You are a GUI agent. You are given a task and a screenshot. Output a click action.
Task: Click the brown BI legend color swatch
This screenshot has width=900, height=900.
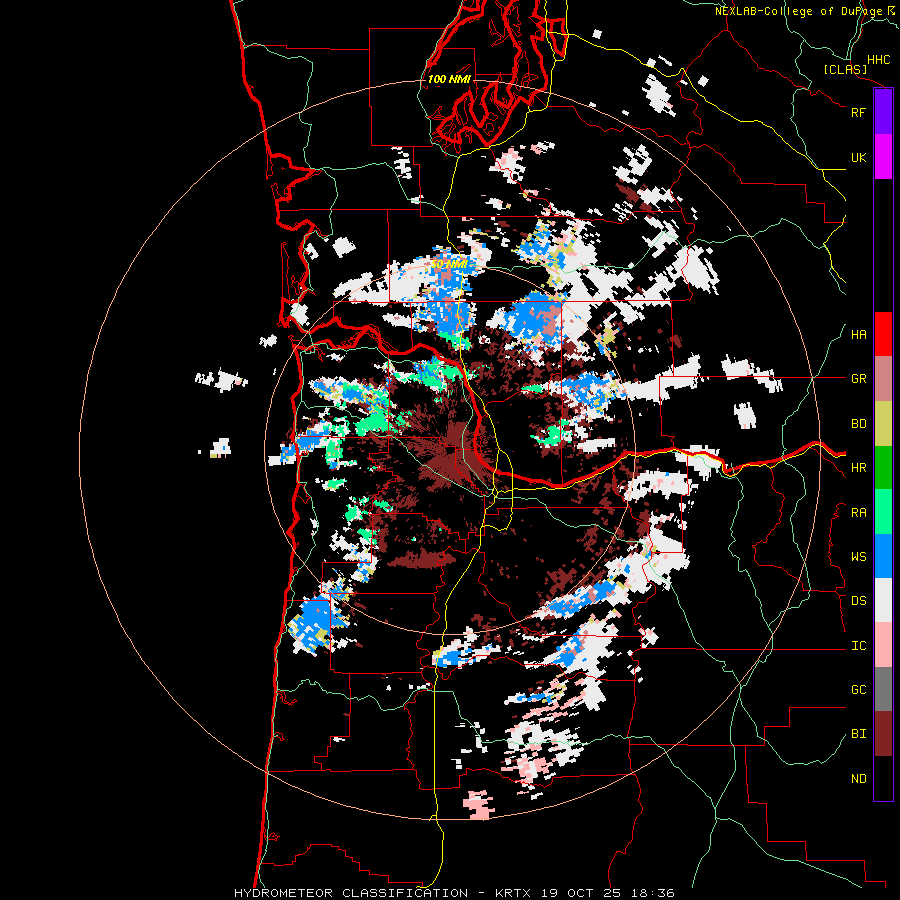tap(883, 734)
